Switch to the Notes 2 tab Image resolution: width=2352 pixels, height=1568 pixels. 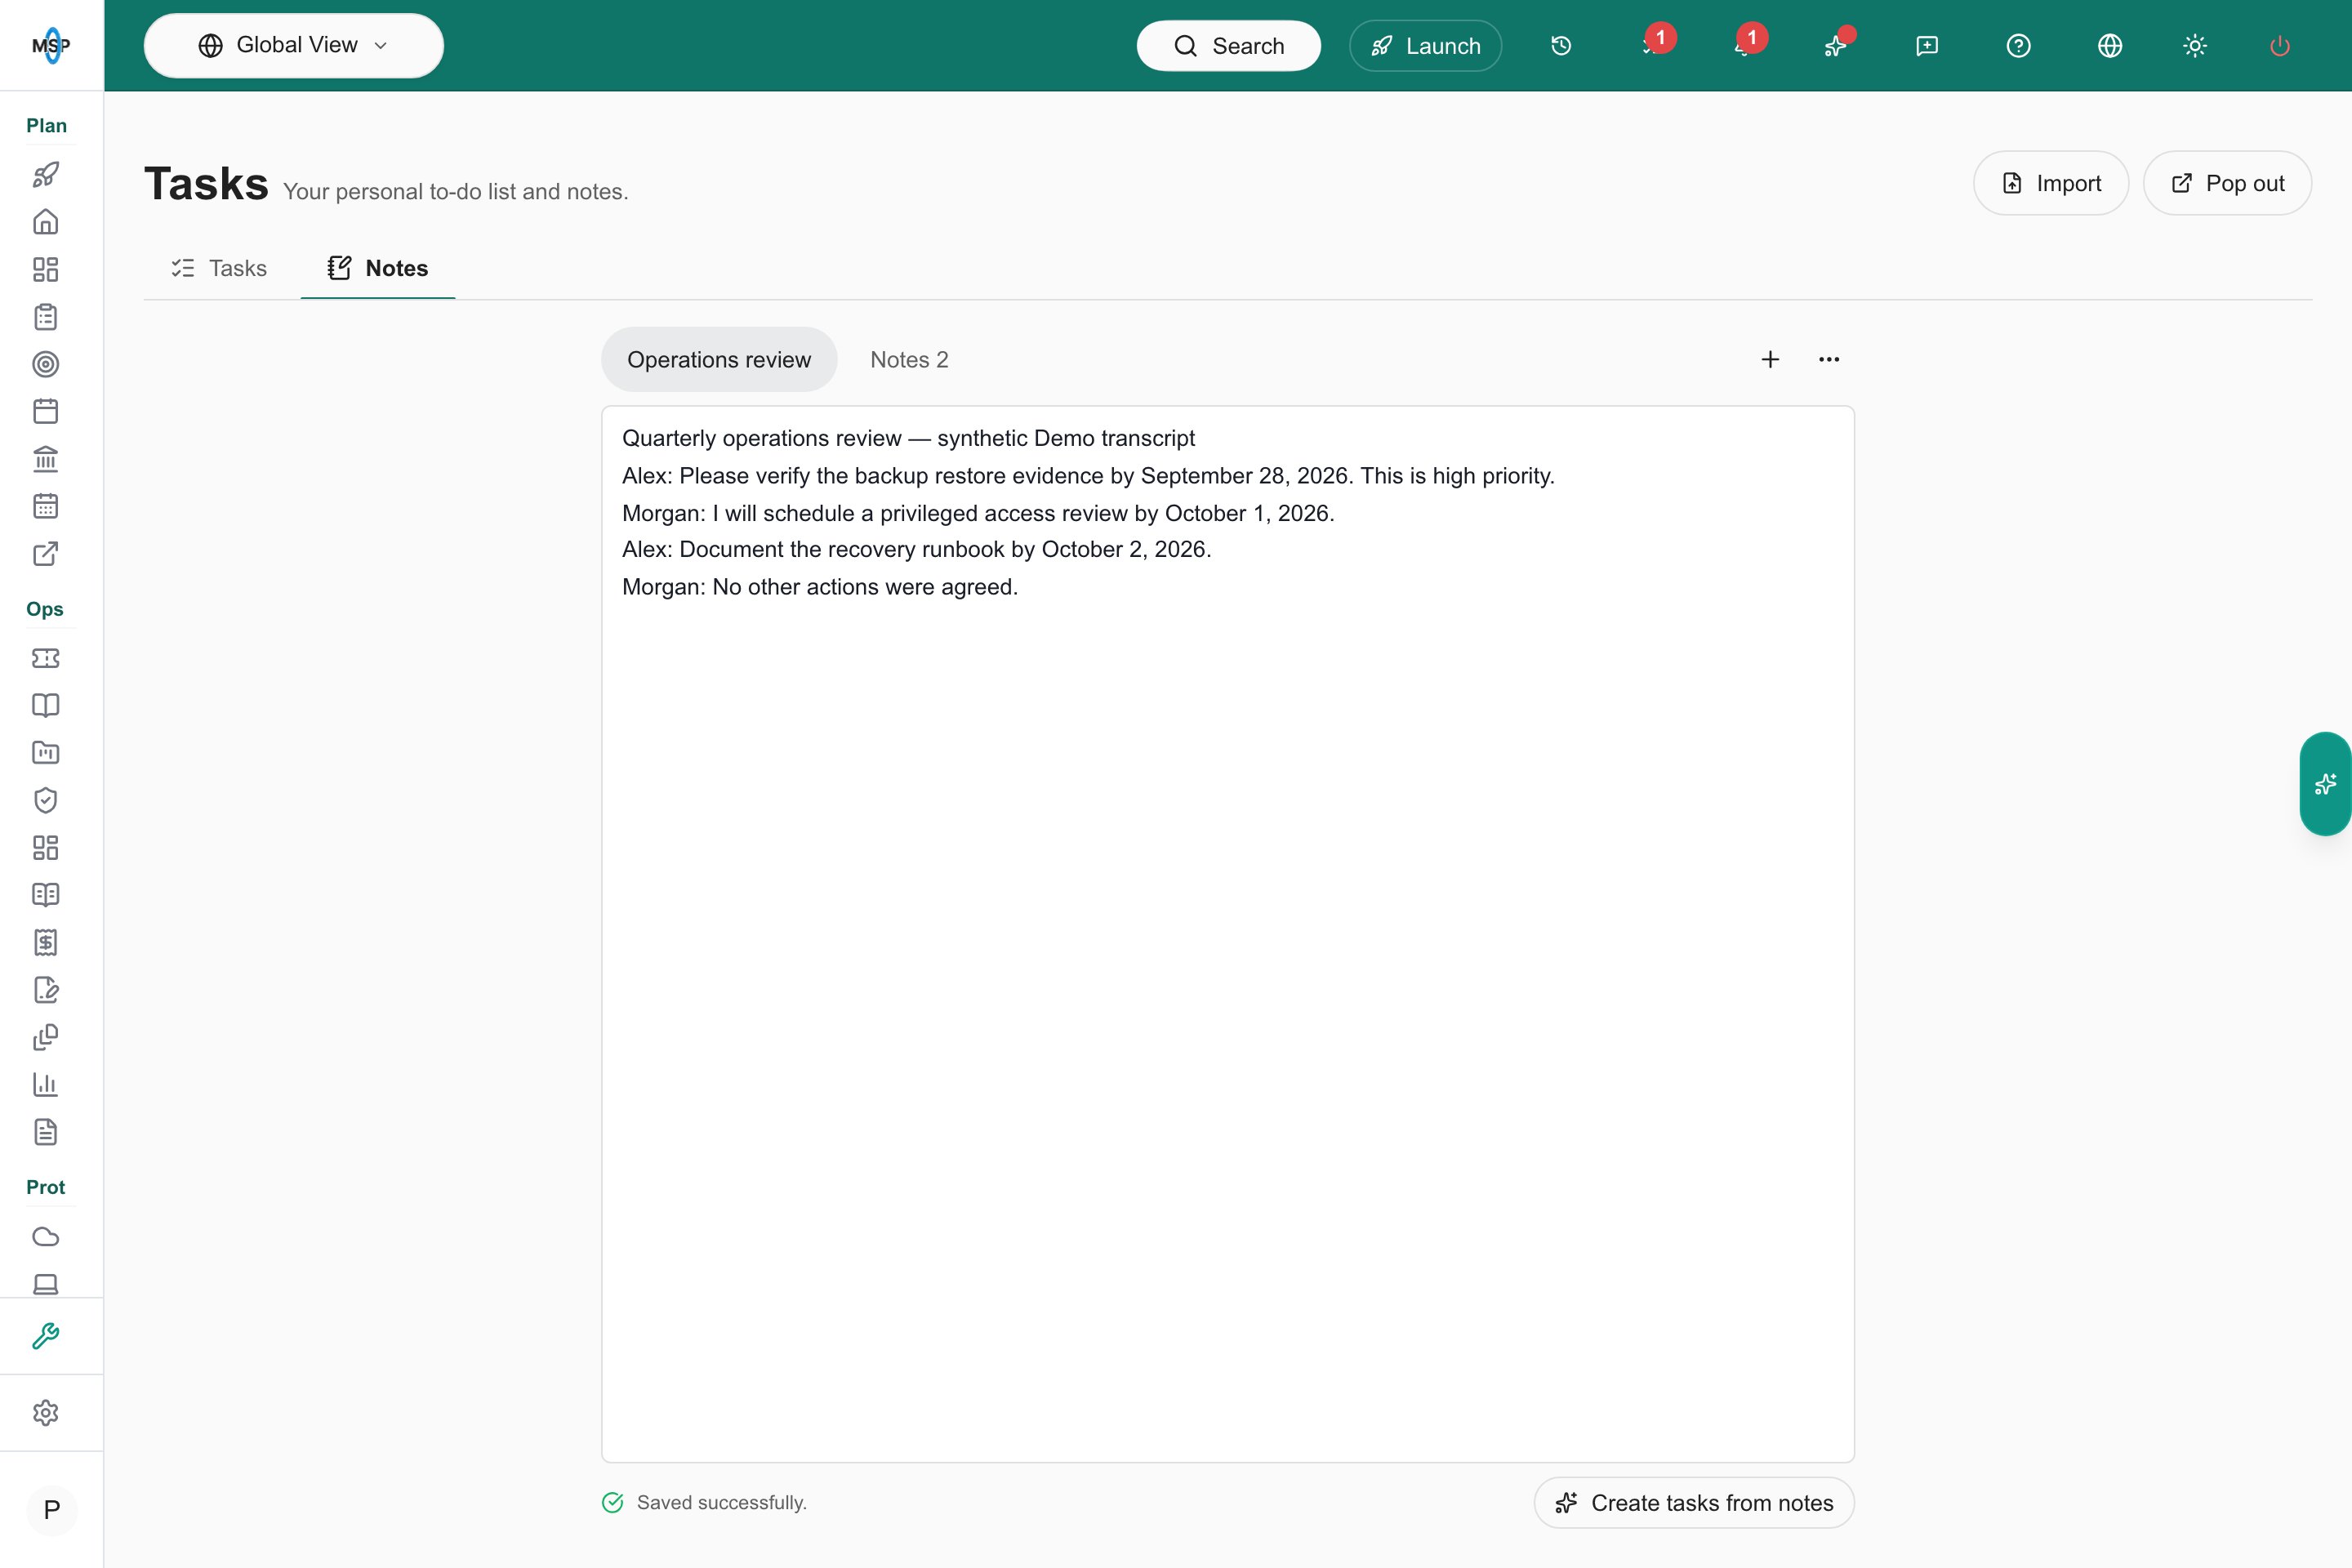pyautogui.click(x=909, y=359)
